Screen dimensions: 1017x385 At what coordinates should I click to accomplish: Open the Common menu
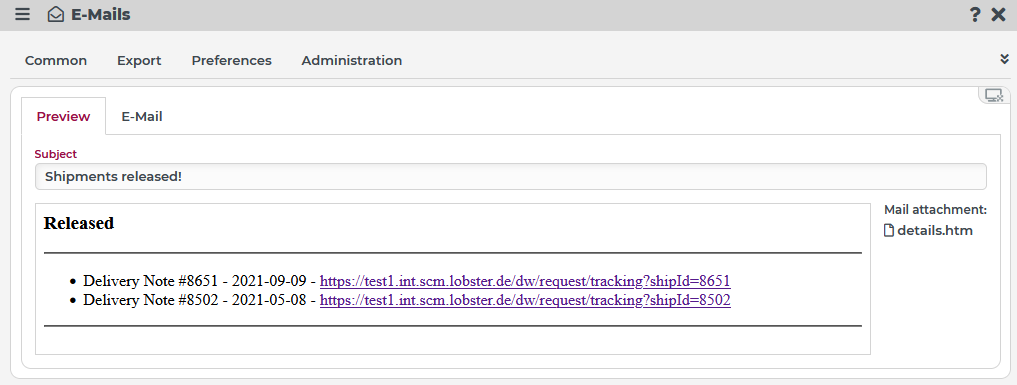click(x=56, y=60)
